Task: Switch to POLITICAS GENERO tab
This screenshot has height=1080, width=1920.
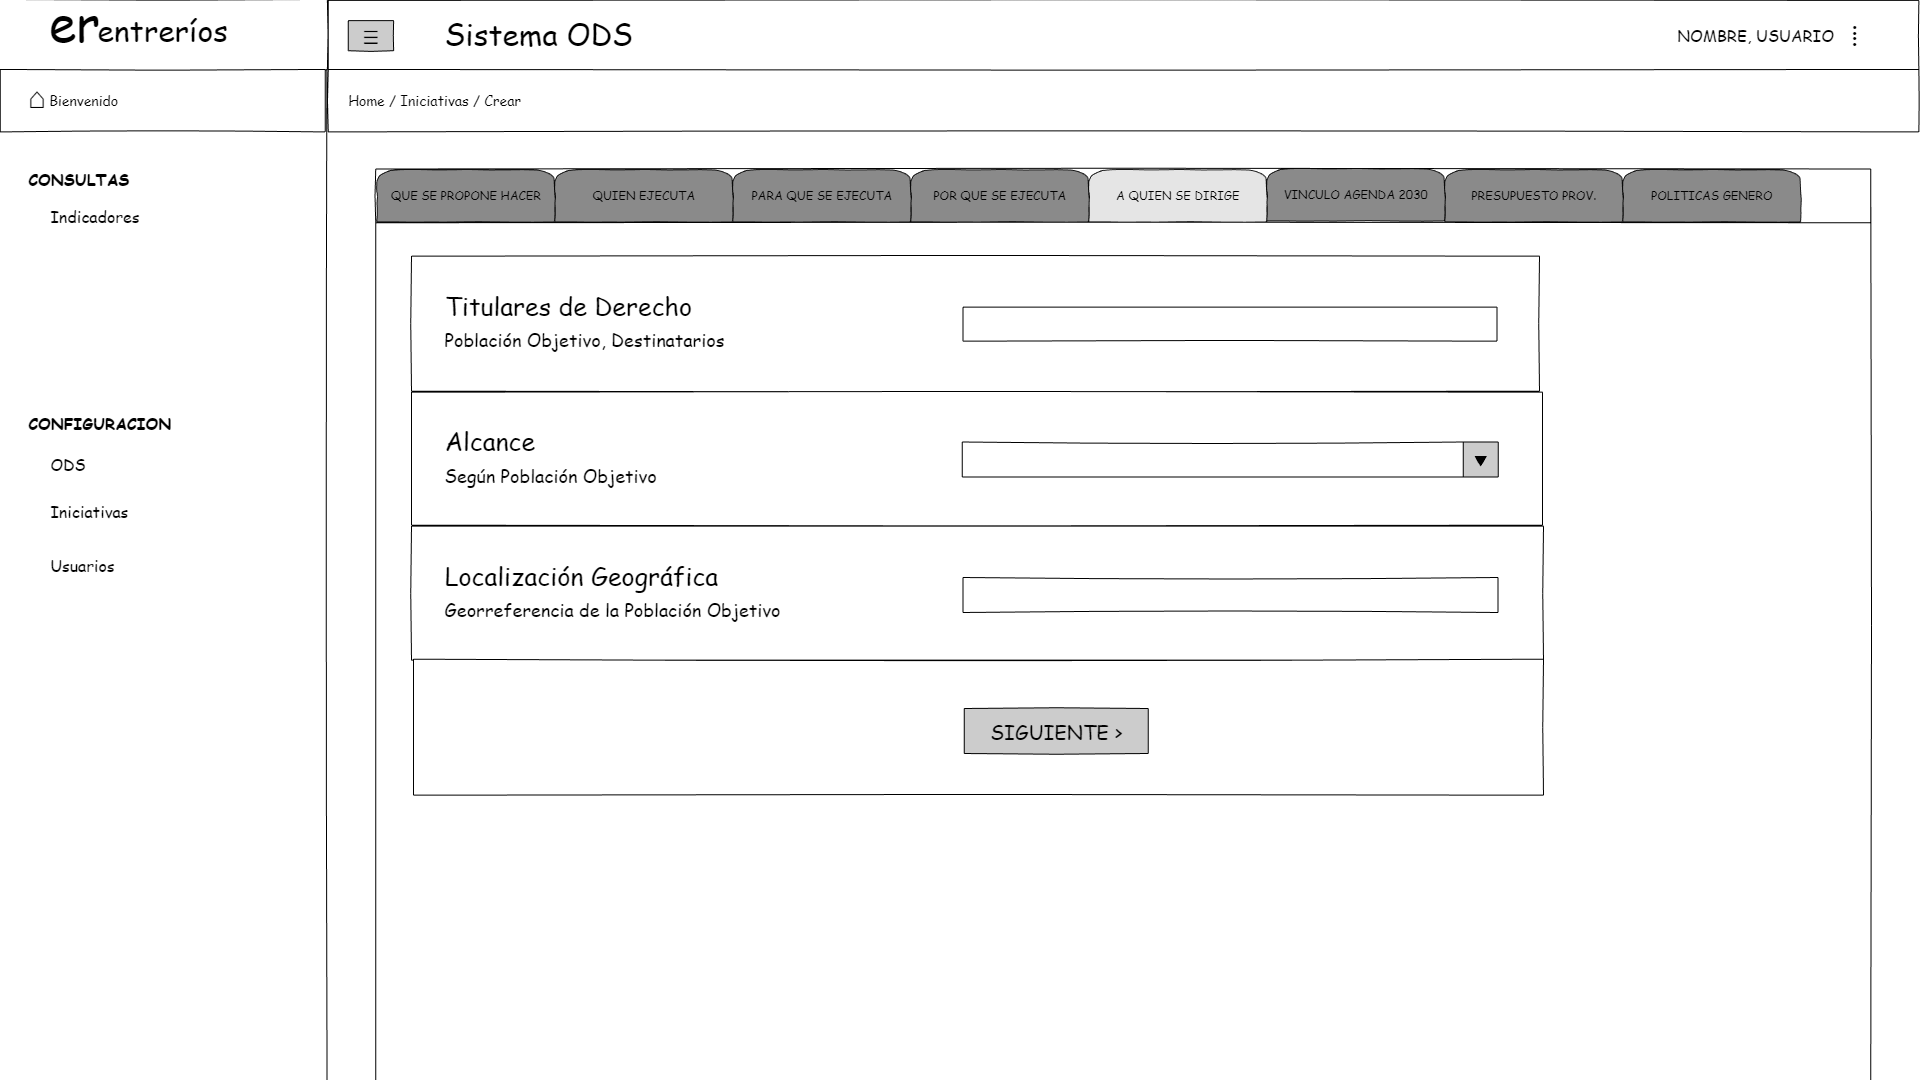Action: point(1711,196)
